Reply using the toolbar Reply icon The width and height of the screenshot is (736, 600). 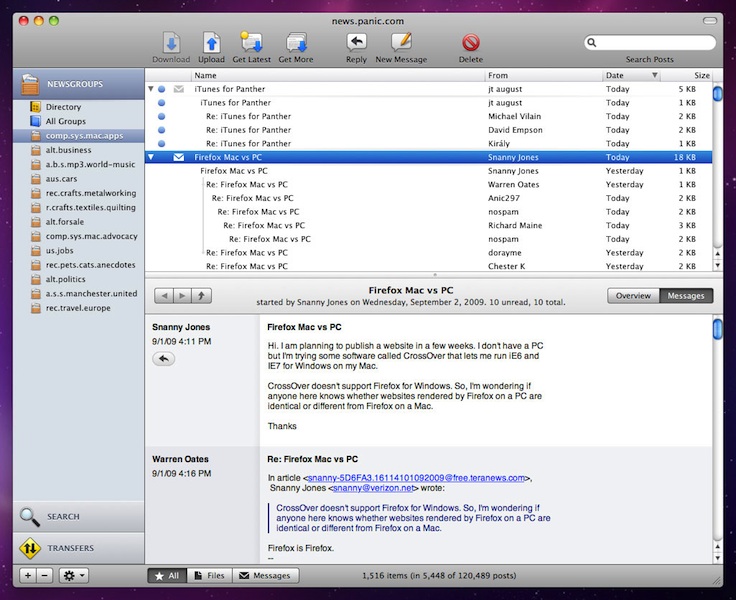tap(356, 42)
